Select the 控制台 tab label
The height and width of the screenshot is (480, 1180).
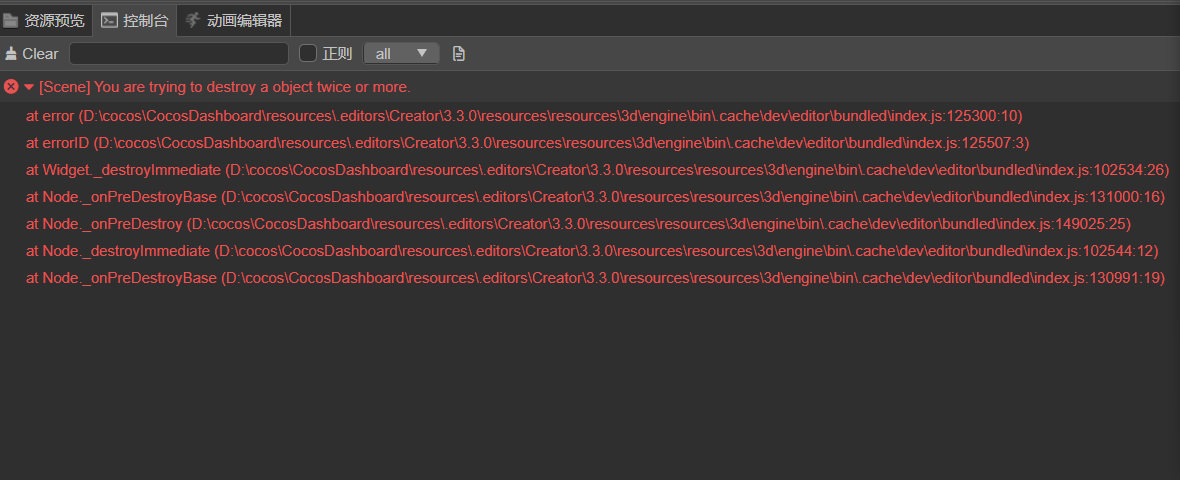pos(145,20)
